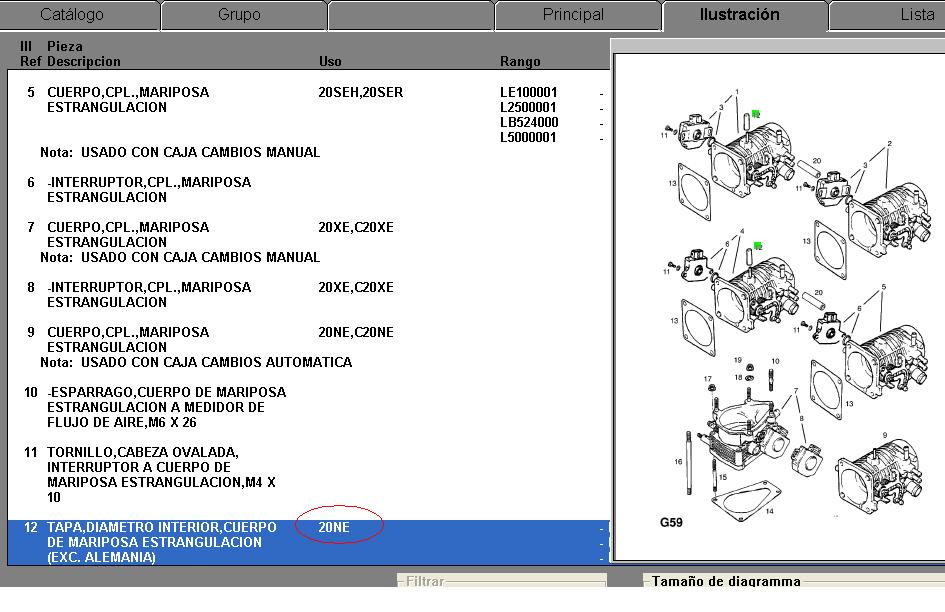The height and width of the screenshot is (612, 945).
Task: Click the green highlighted marker on the top assembly
Action: (x=757, y=115)
